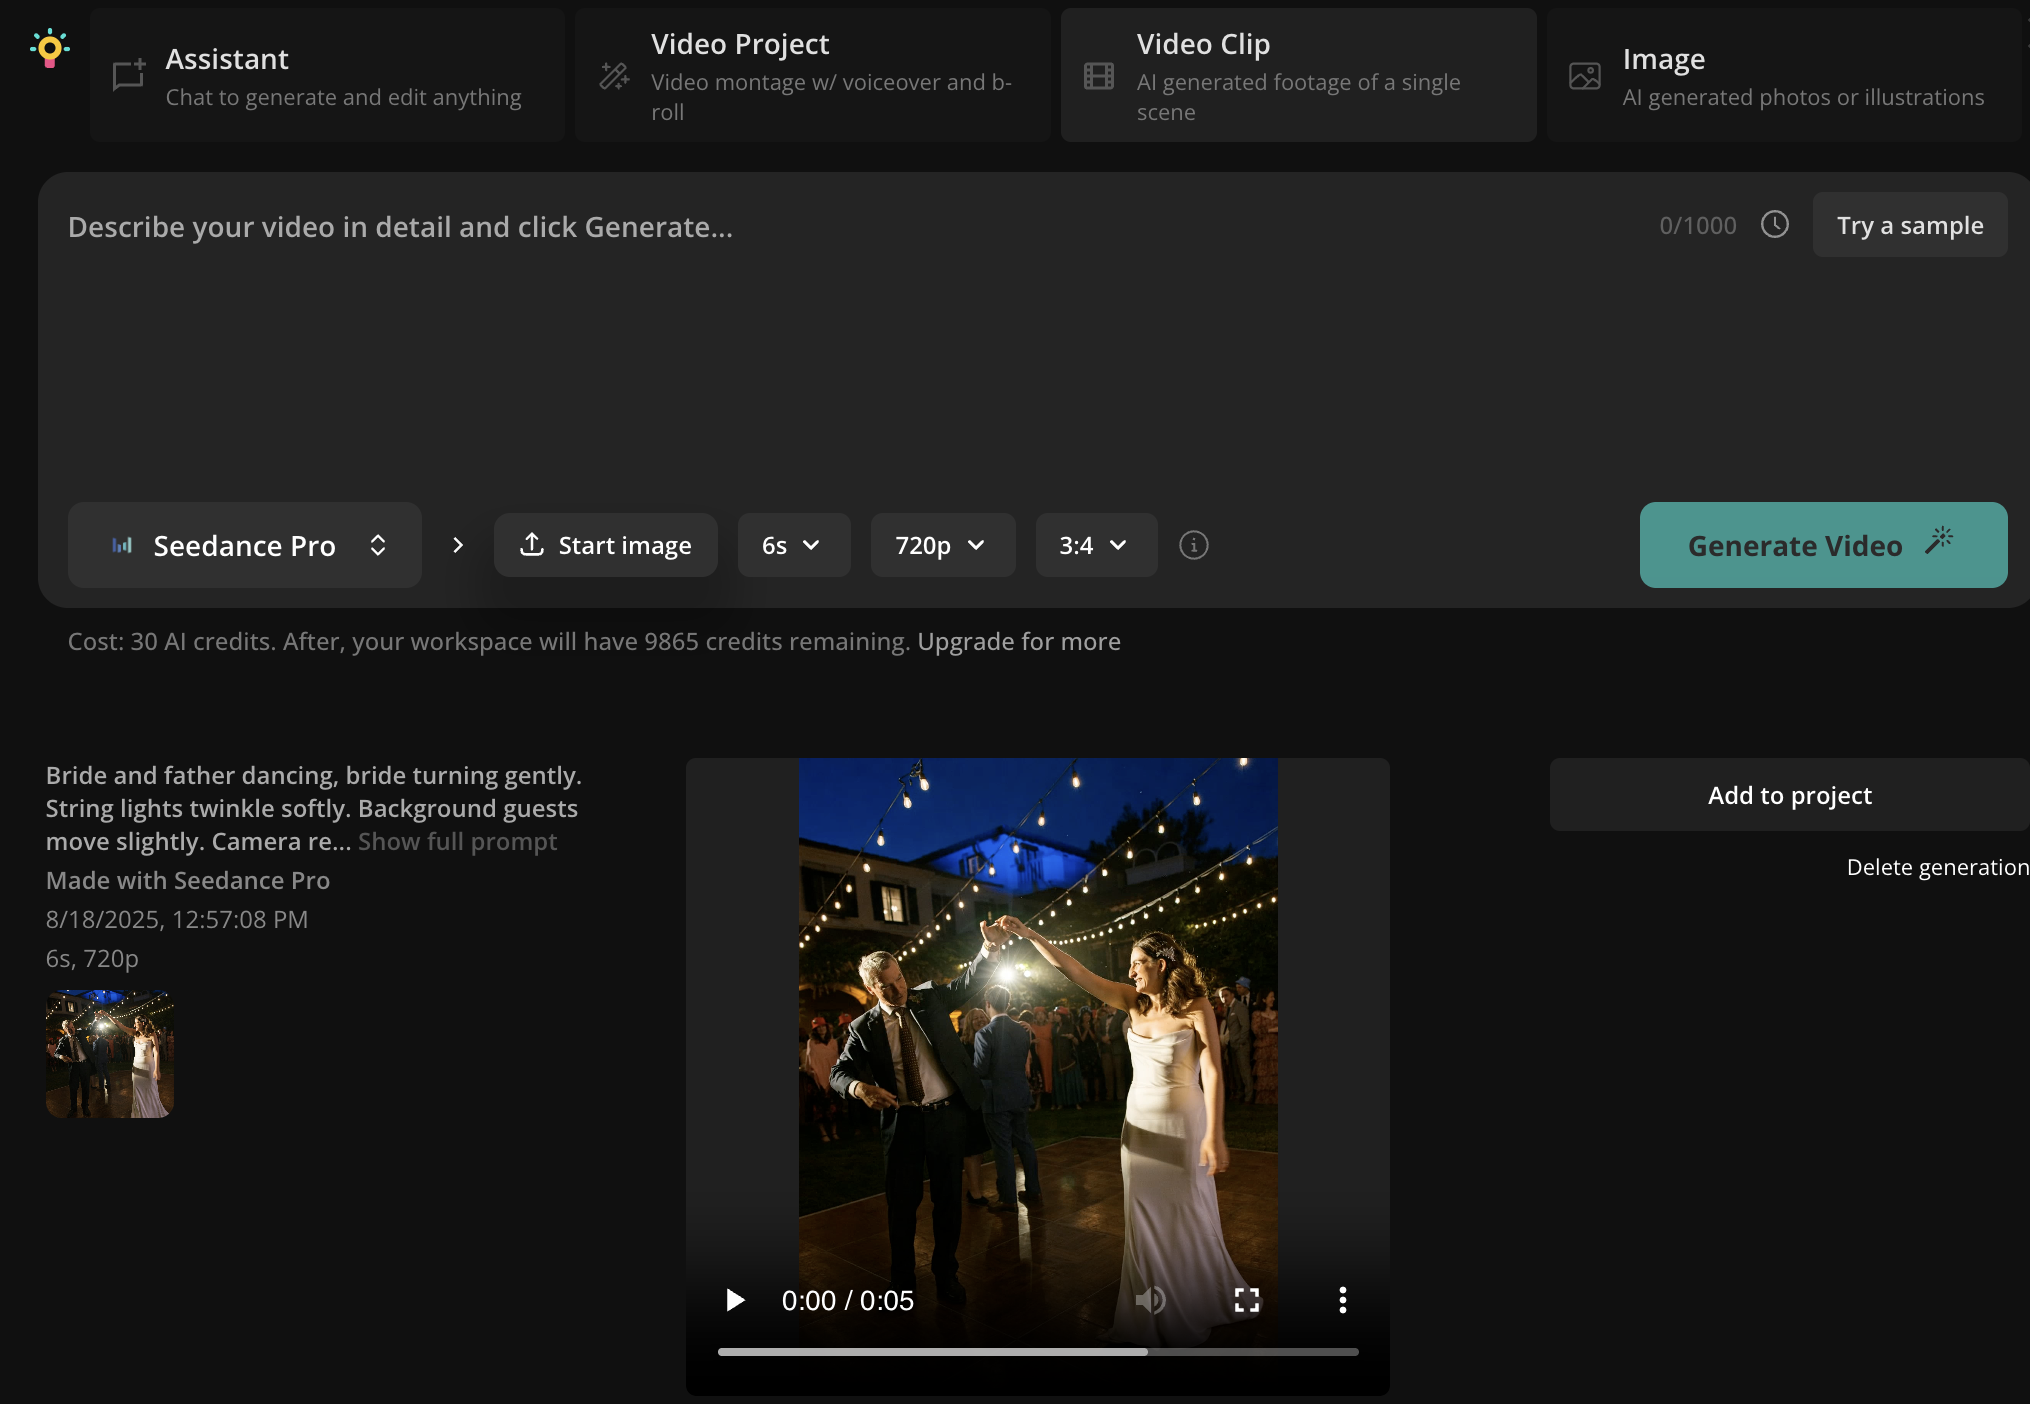This screenshot has height=1404, width=2030.
Task: Open video three-dot options menu
Action: (x=1342, y=1300)
